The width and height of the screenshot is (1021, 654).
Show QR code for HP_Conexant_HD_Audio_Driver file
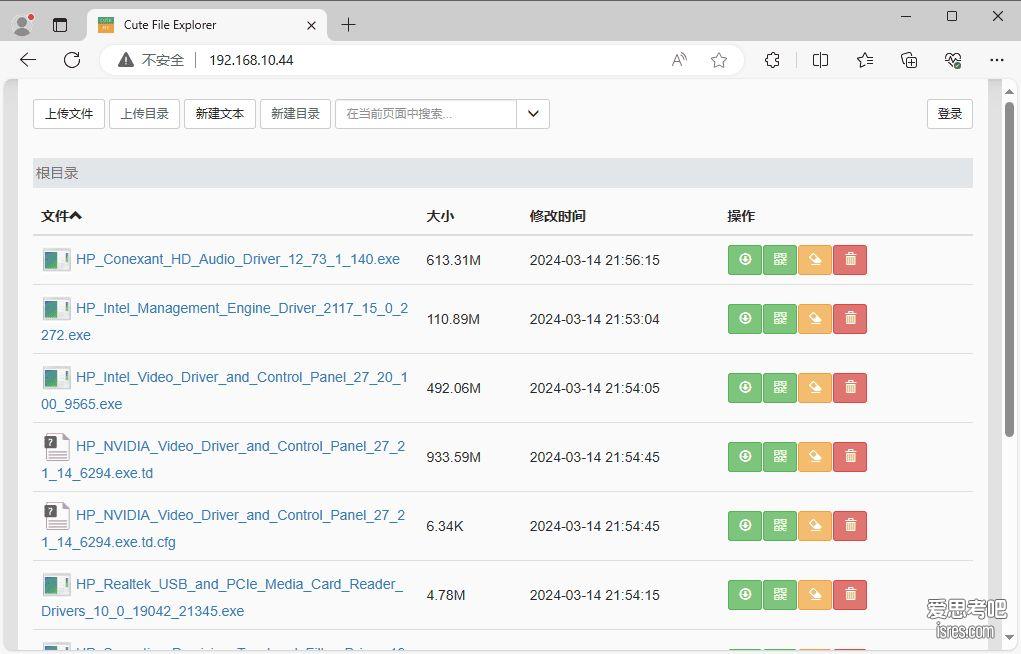pos(780,260)
